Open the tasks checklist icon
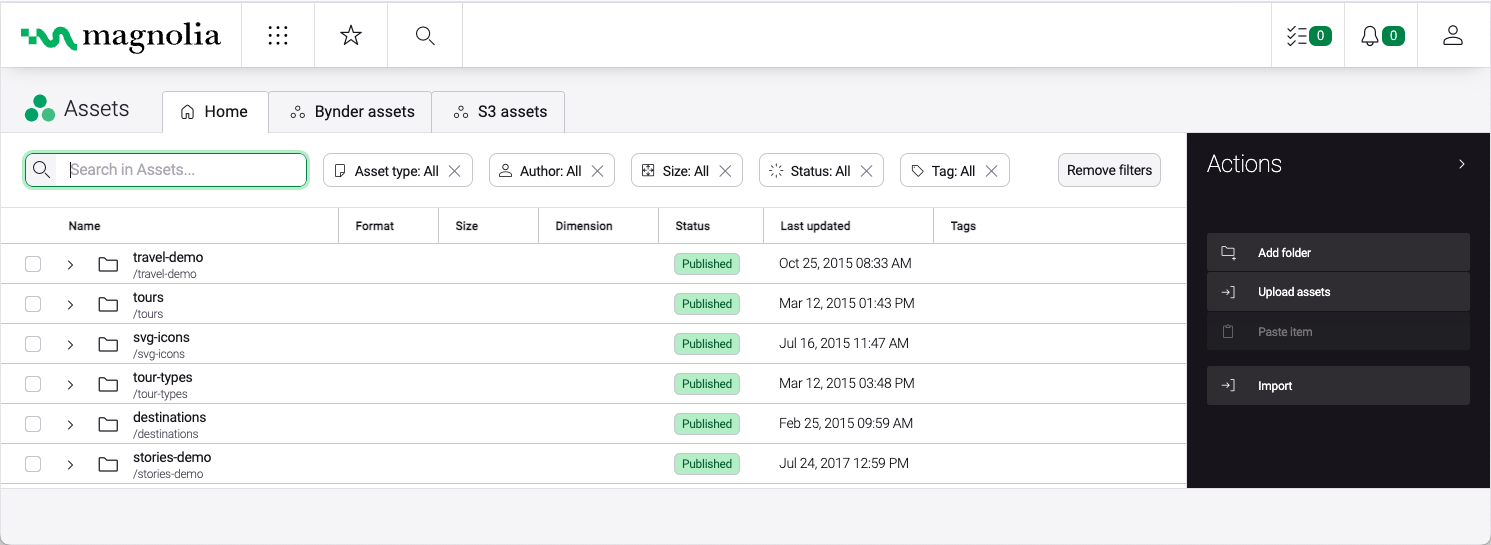Image resolution: width=1491 pixels, height=545 pixels. pos(1308,36)
